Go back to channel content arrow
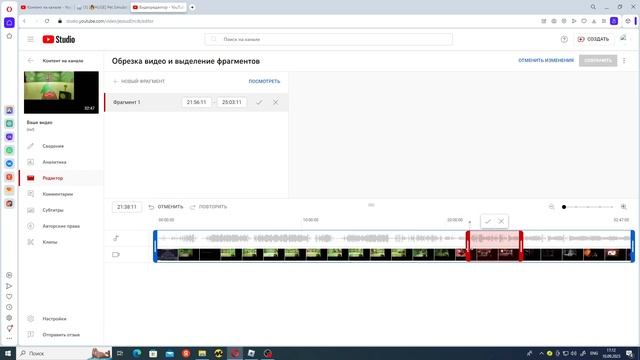This screenshot has width=640, height=360. pos(31,60)
